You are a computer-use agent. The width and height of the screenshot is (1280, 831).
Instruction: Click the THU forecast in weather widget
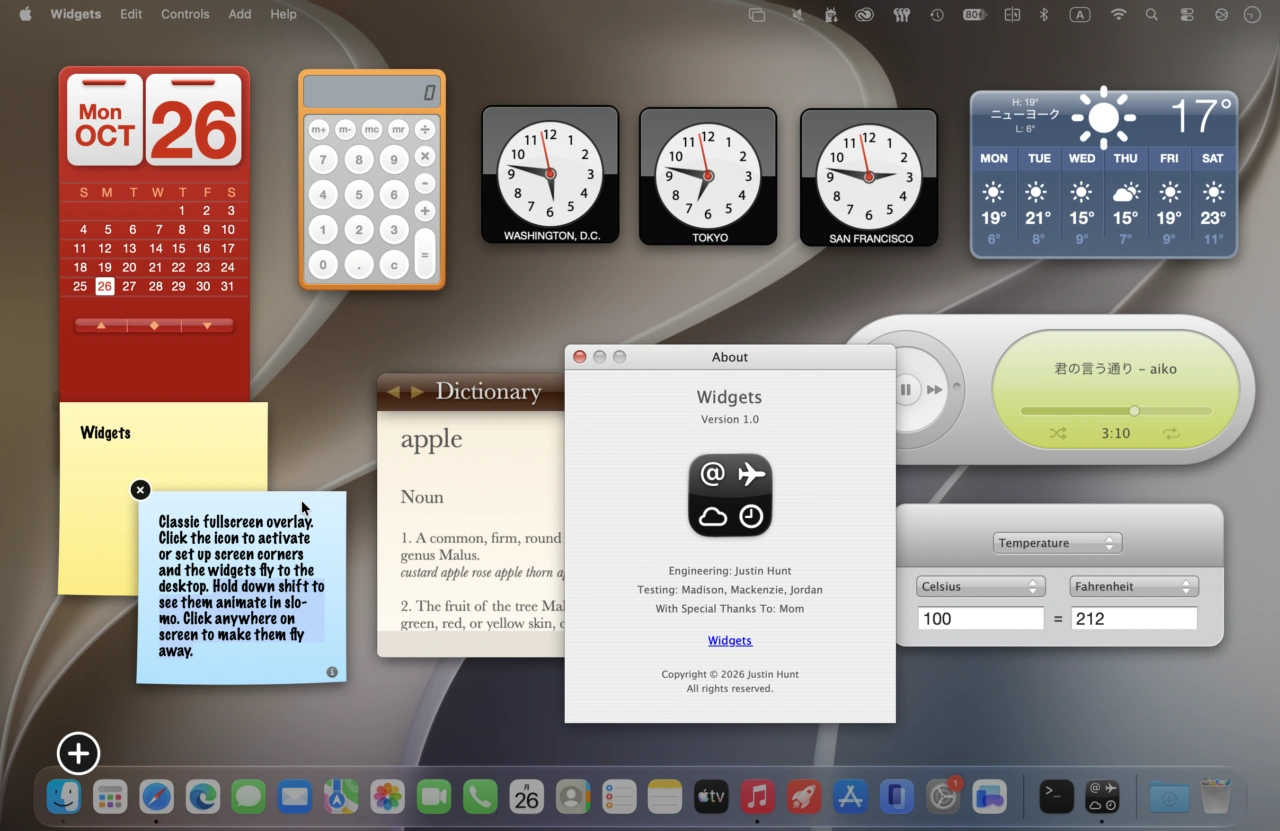tap(1126, 198)
